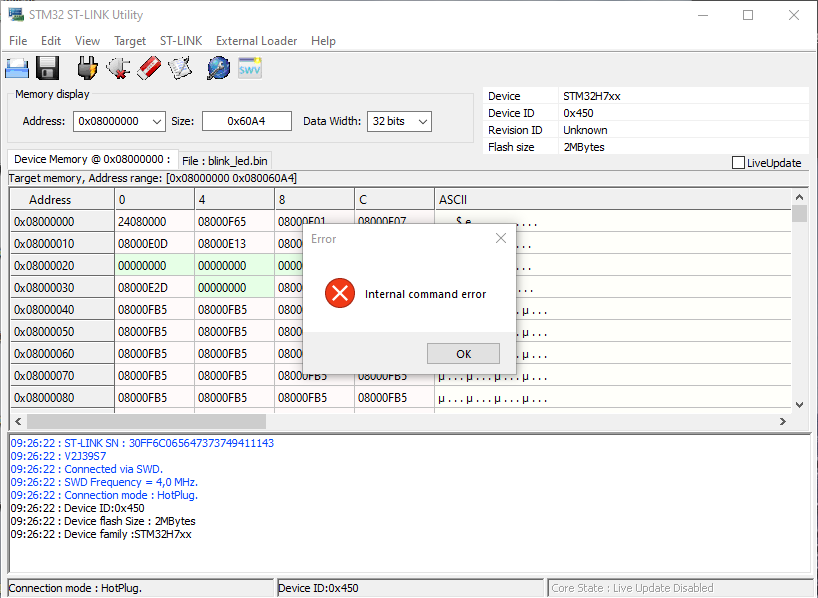Click horizontal scrollbar right arrow
818x598 pixels.
pyautogui.click(x=783, y=421)
